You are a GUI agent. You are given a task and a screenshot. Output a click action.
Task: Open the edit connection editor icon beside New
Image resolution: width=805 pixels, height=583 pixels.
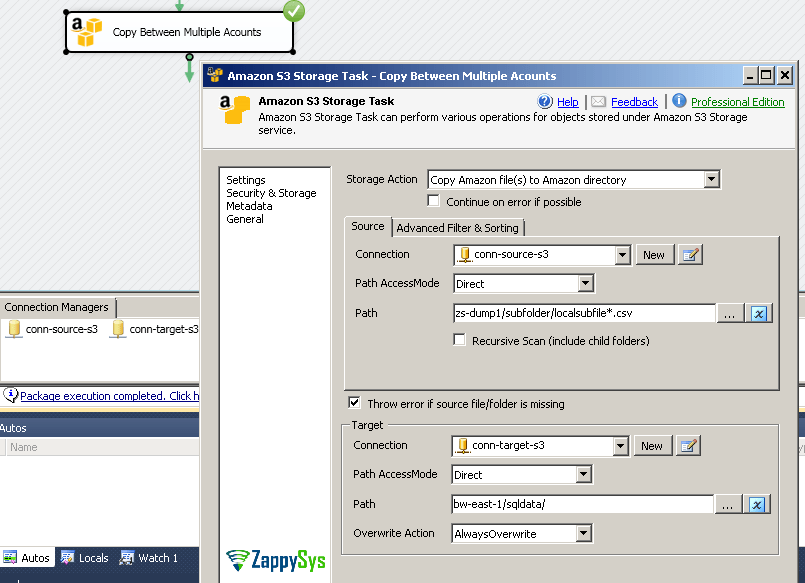click(690, 254)
